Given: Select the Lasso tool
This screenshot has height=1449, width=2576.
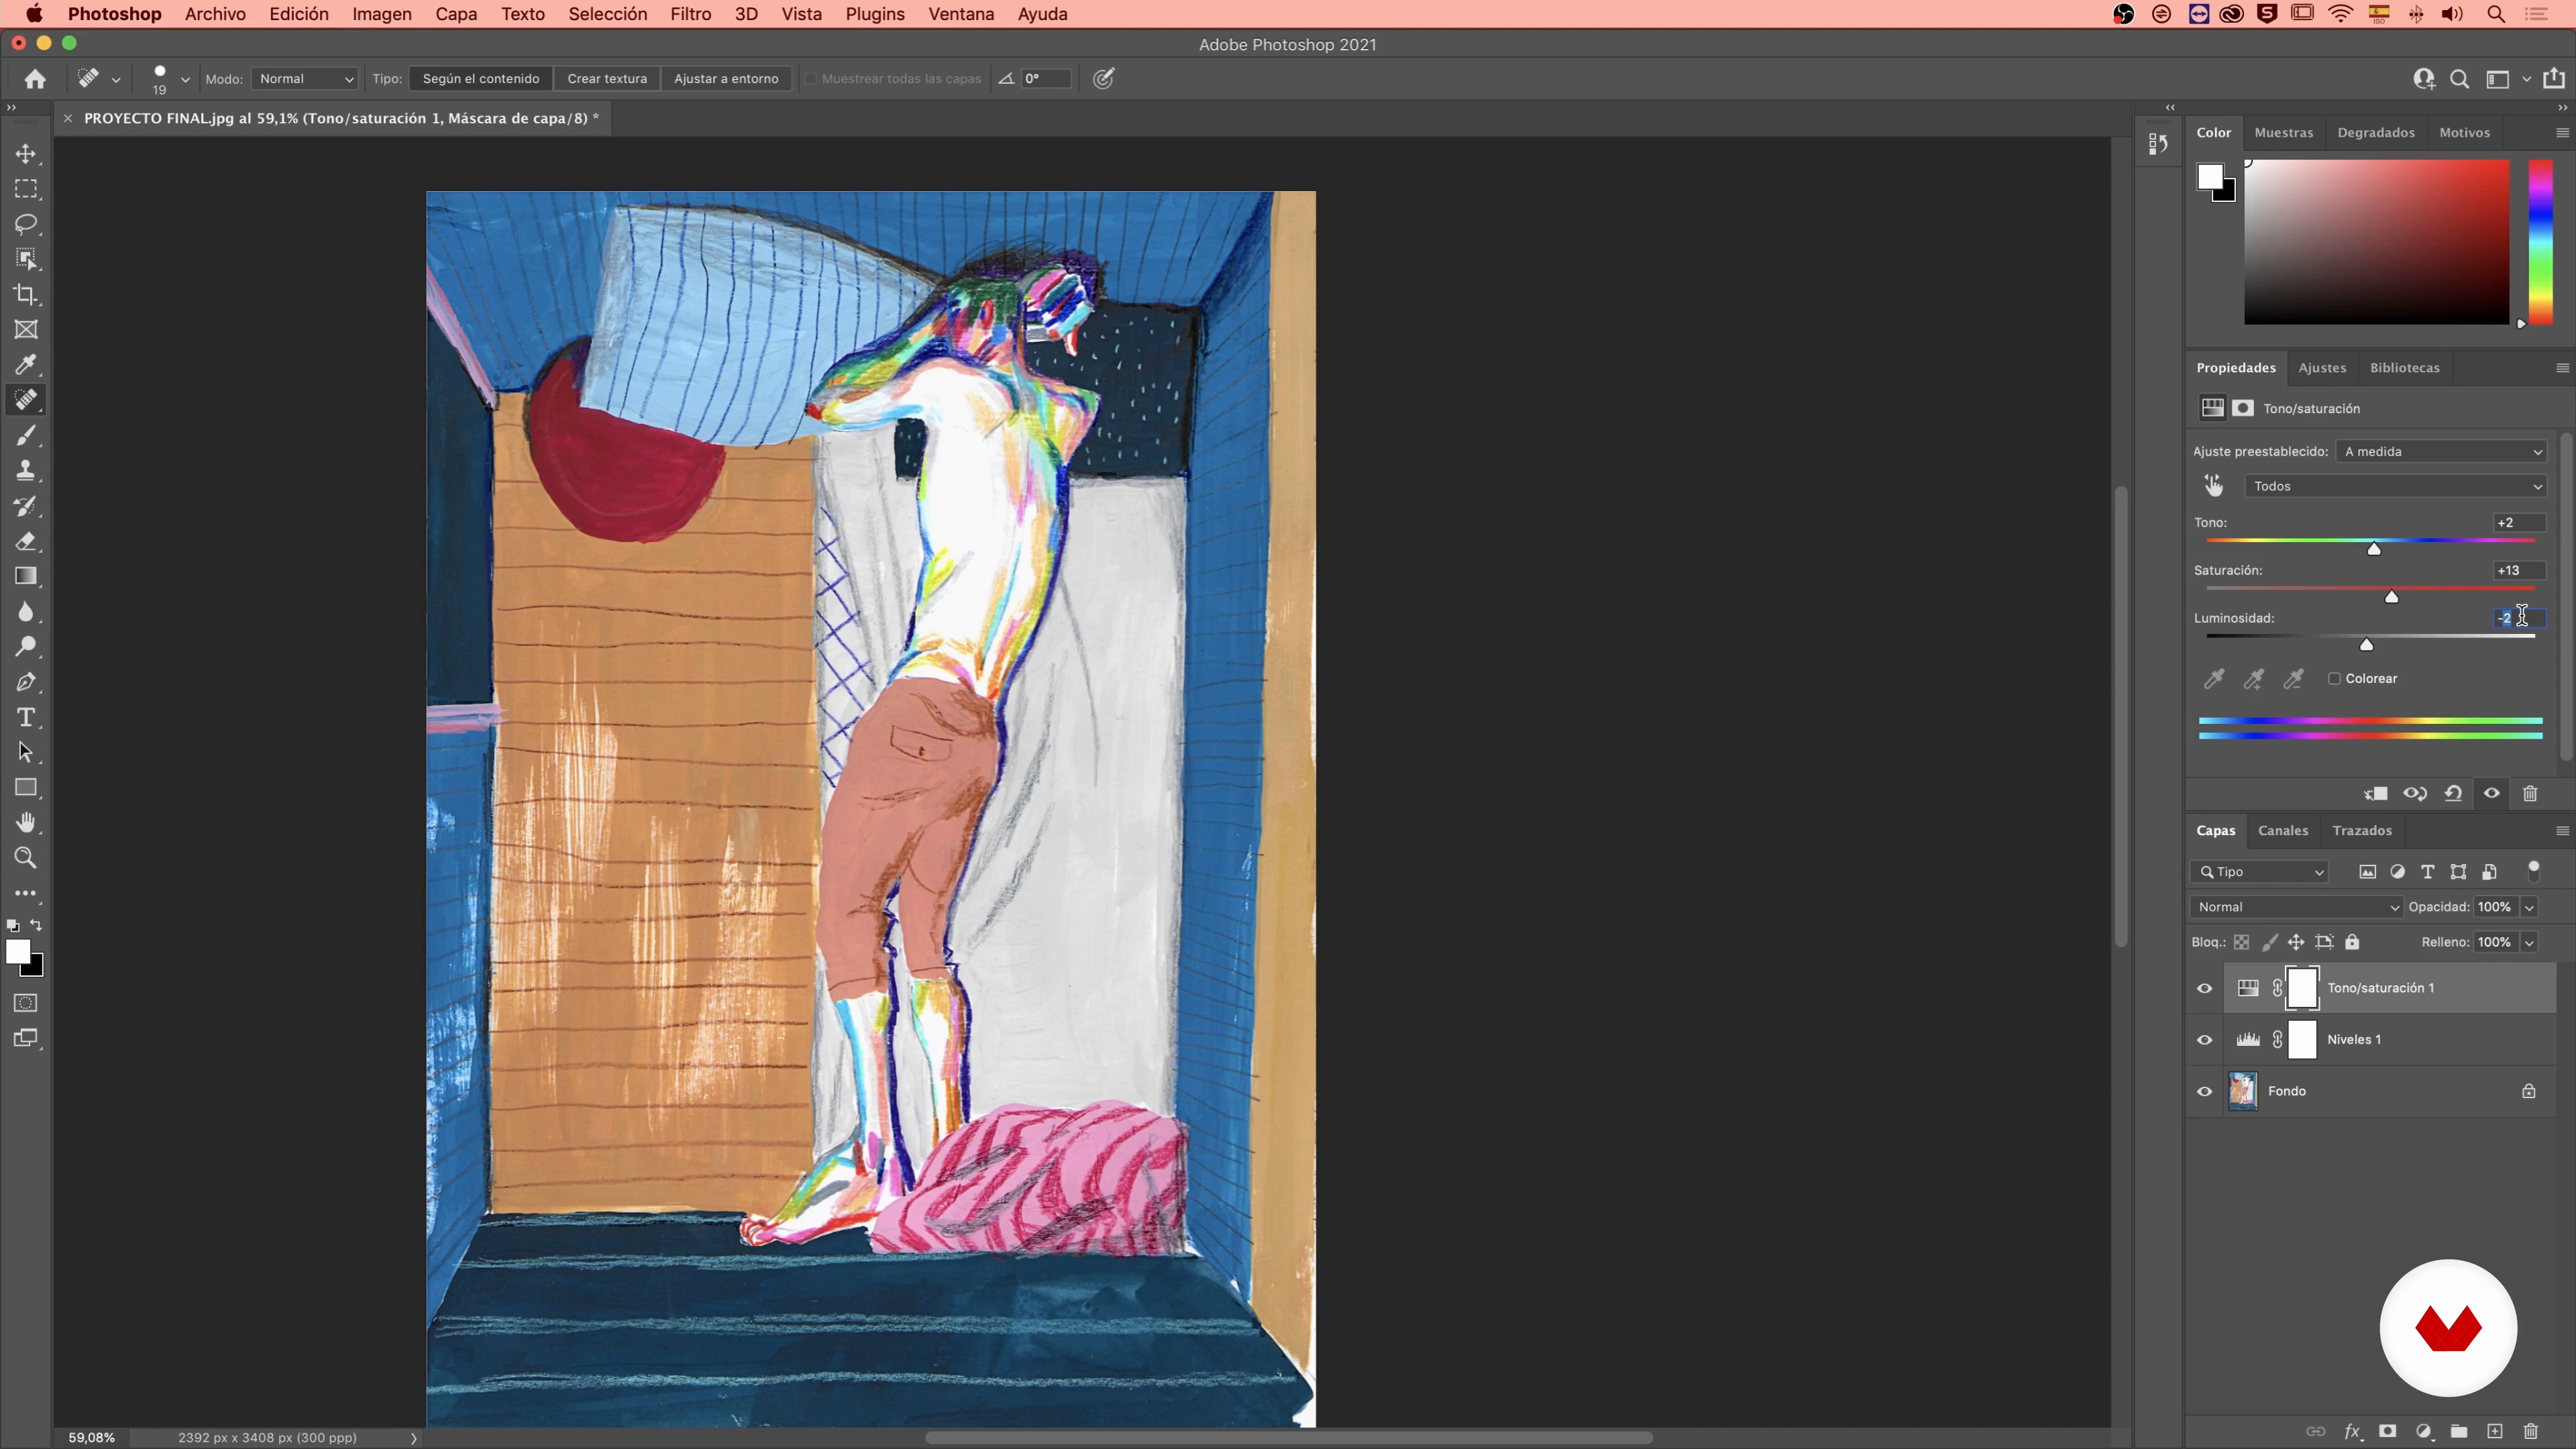Looking at the screenshot, I should coord(26,224).
